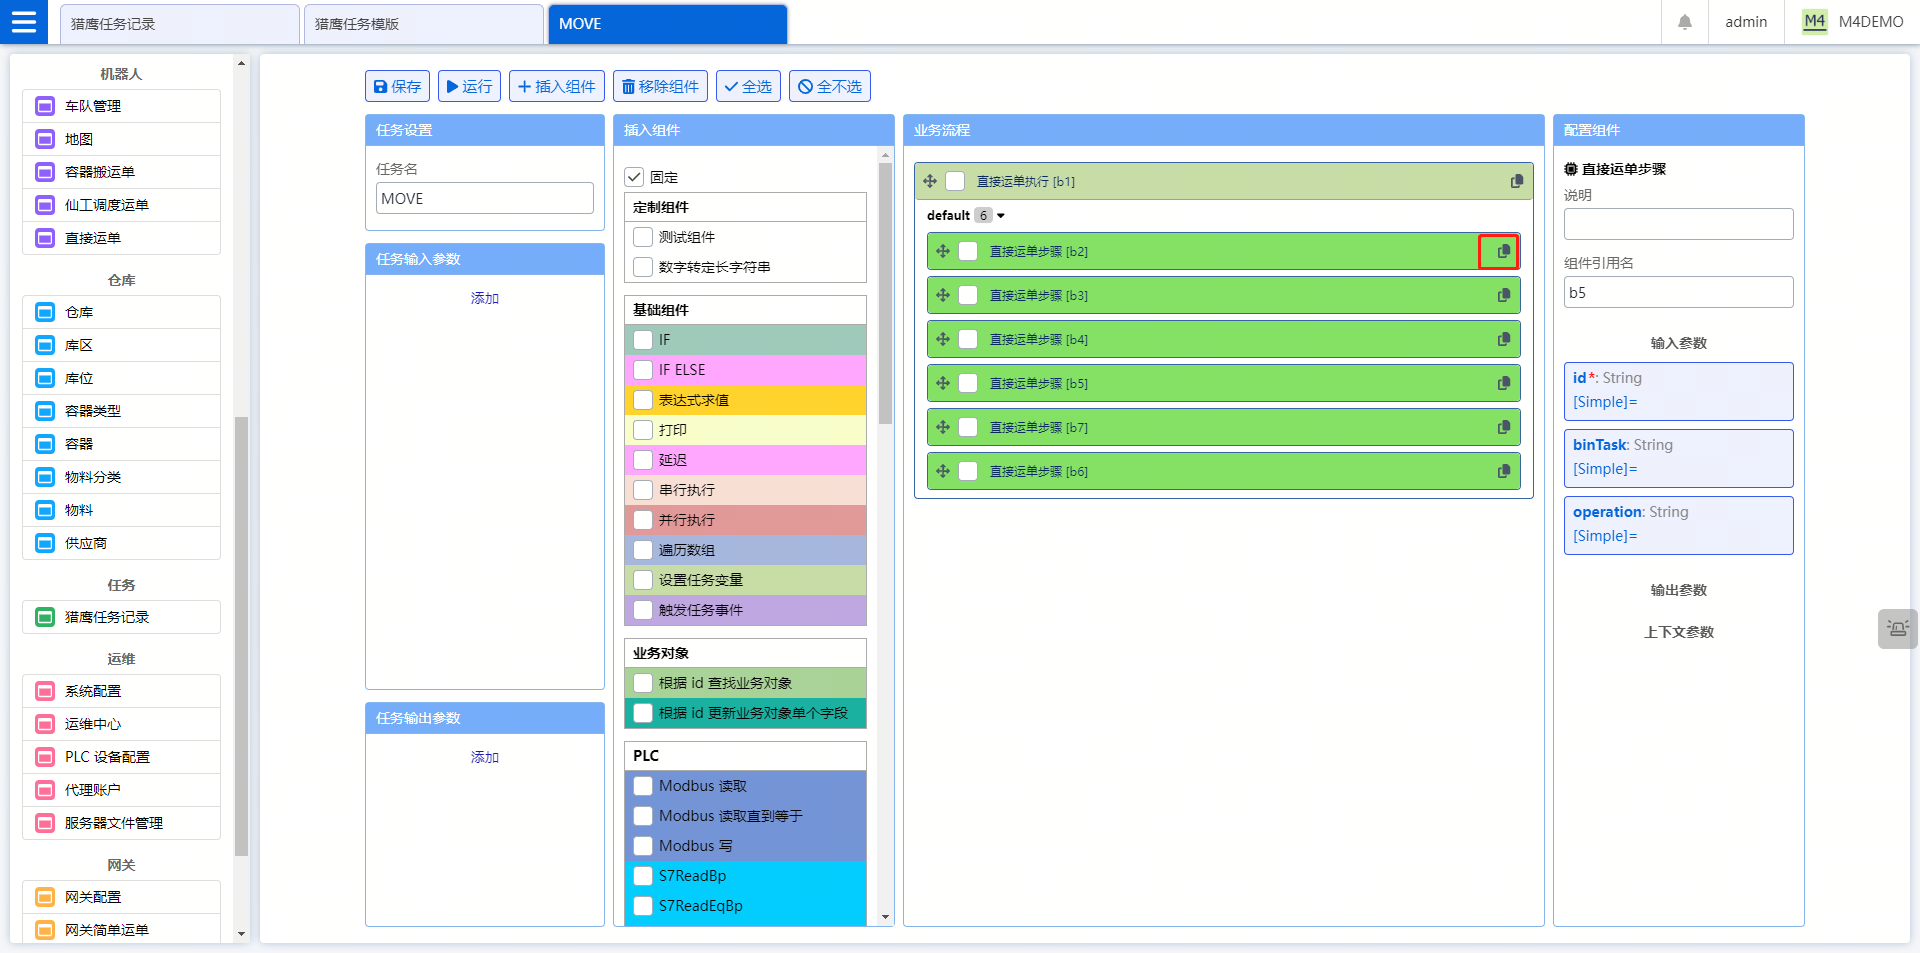Screen dimensions: 1920x953
Task: Check the 表达式求值 checkbox
Action: pyautogui.click(x=643, y=400)
